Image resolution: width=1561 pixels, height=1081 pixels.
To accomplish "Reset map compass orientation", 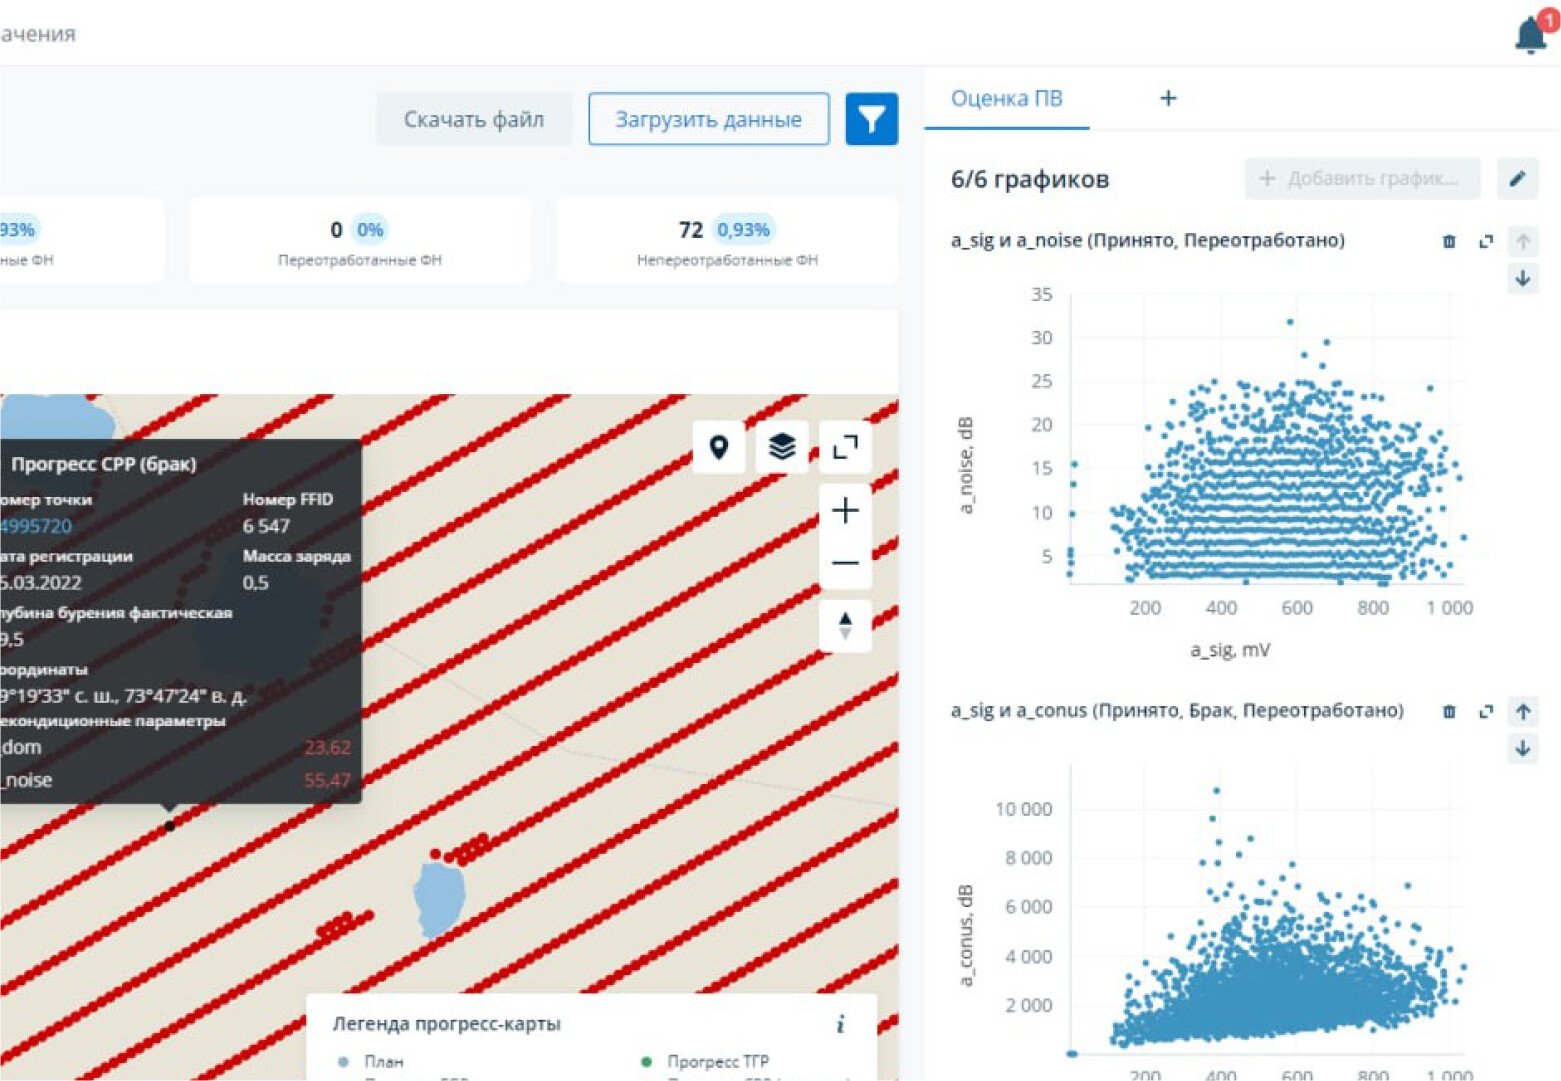I will [x=845, y=626].
